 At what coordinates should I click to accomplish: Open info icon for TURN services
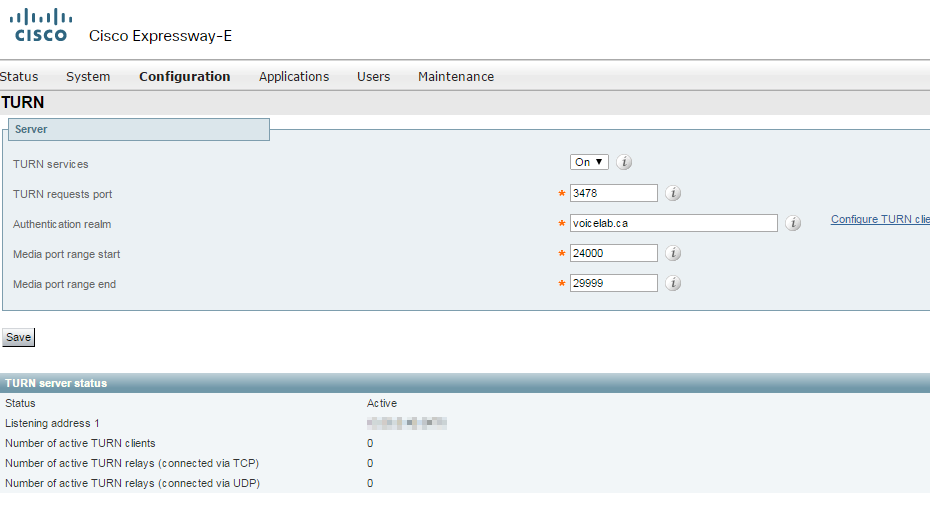coord(624,162)
